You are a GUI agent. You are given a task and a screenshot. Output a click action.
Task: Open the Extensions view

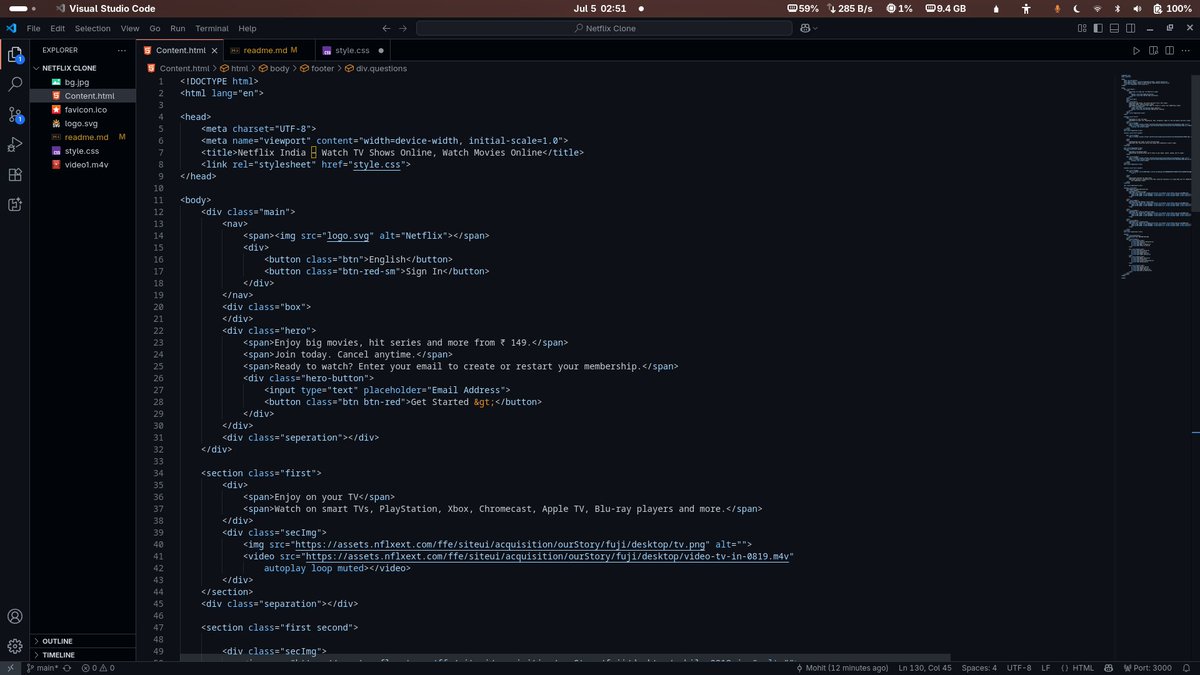(x=15, y=175)
